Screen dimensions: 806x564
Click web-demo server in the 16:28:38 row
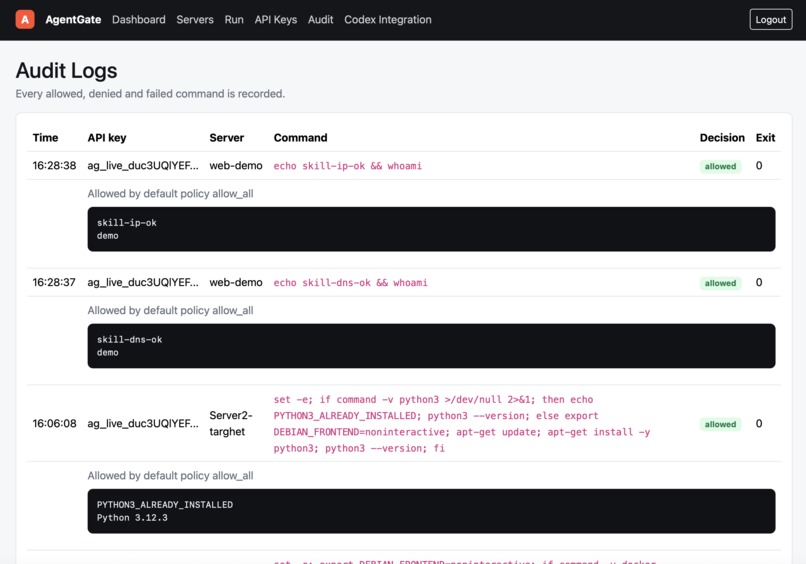pos(236,166)
